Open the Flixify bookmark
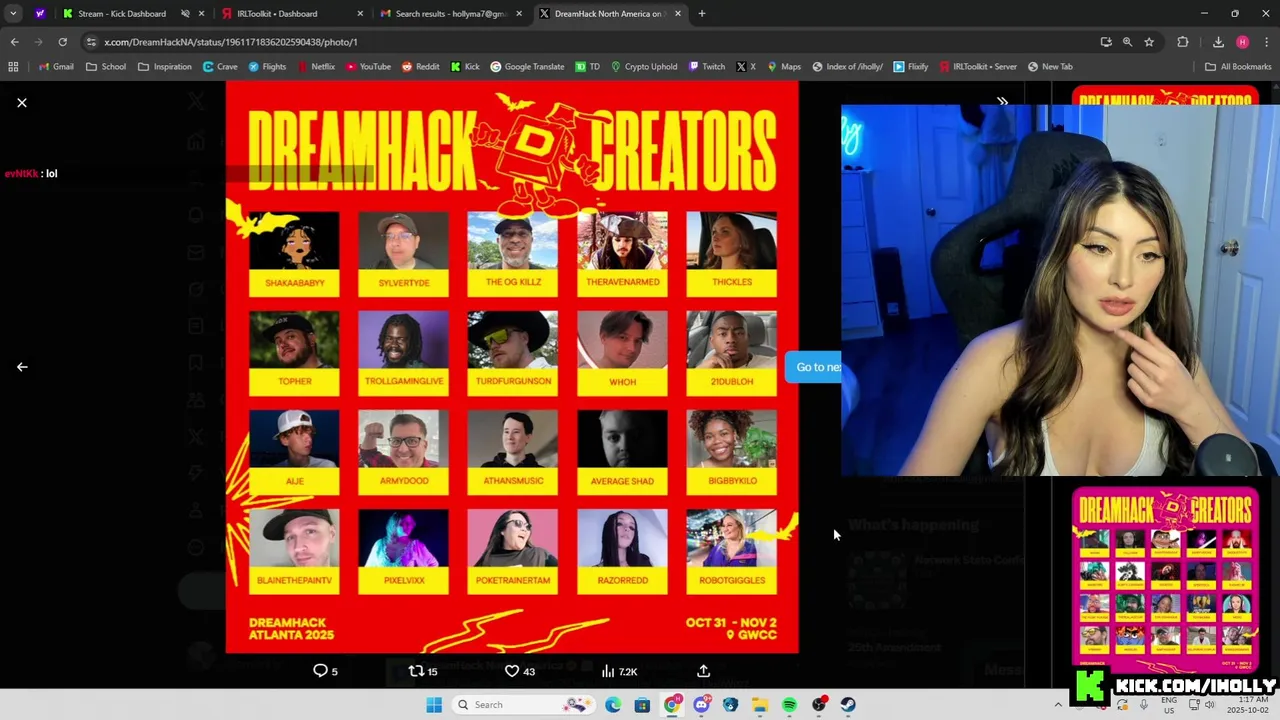1280x720 pixels. (x=910, y=67)
